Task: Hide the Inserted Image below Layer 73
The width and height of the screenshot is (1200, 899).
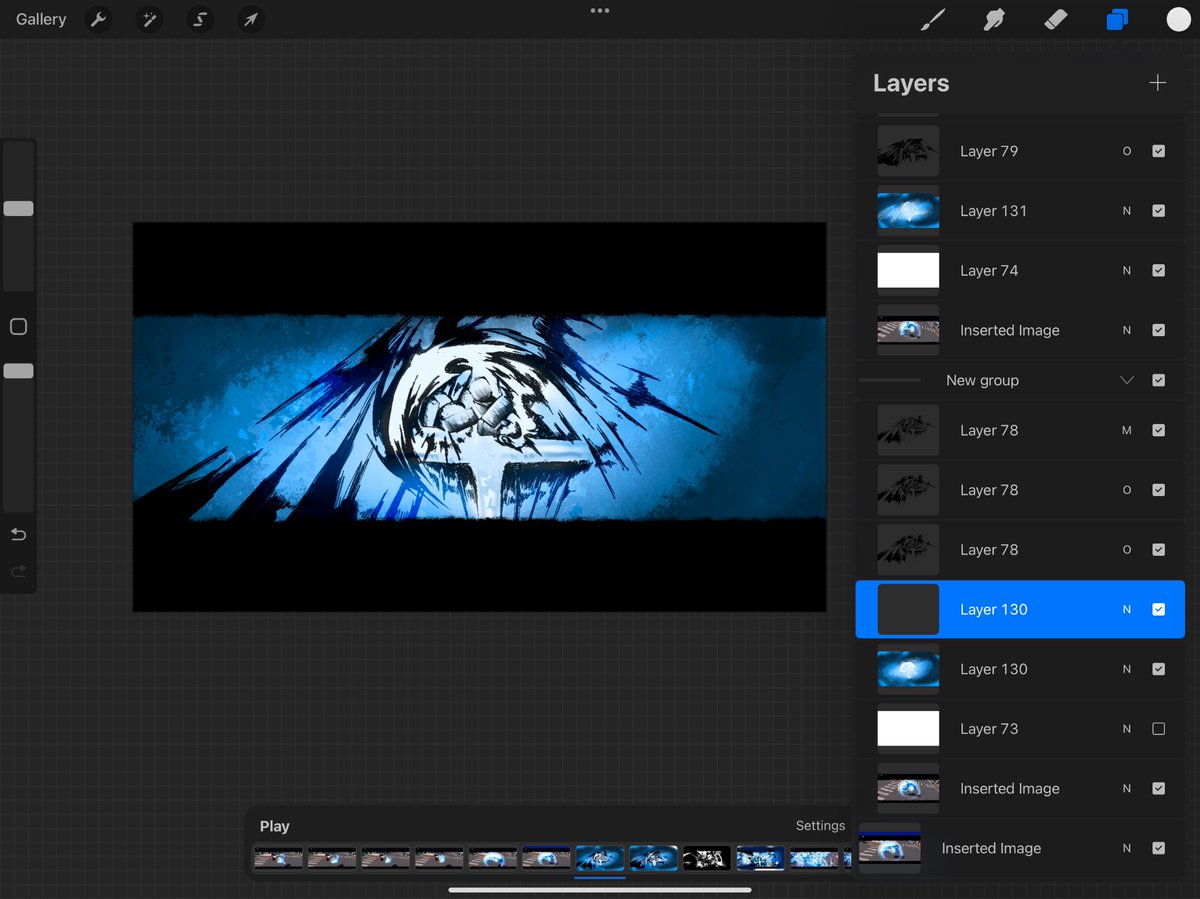Action: 1158,788
